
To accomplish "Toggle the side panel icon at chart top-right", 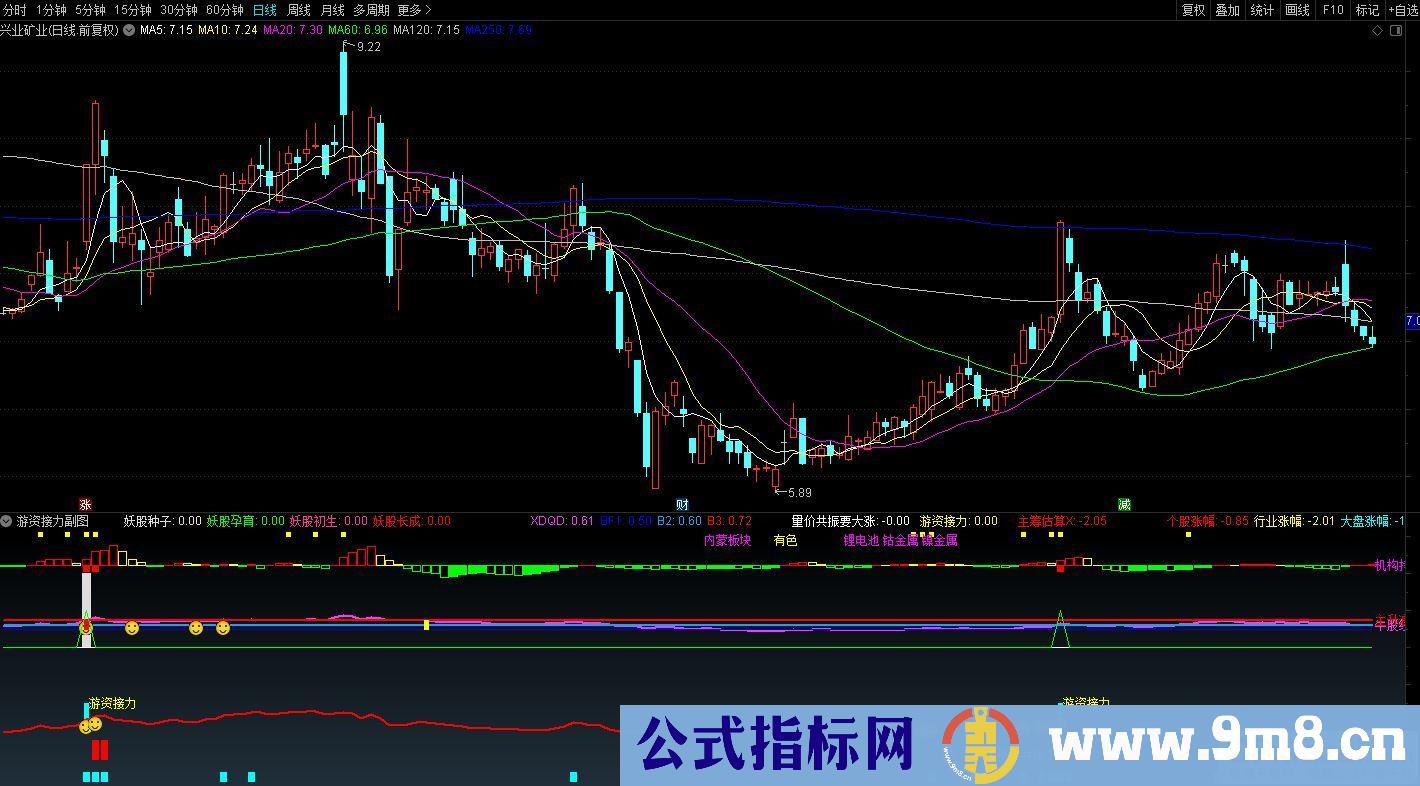I will [1396, 31].
